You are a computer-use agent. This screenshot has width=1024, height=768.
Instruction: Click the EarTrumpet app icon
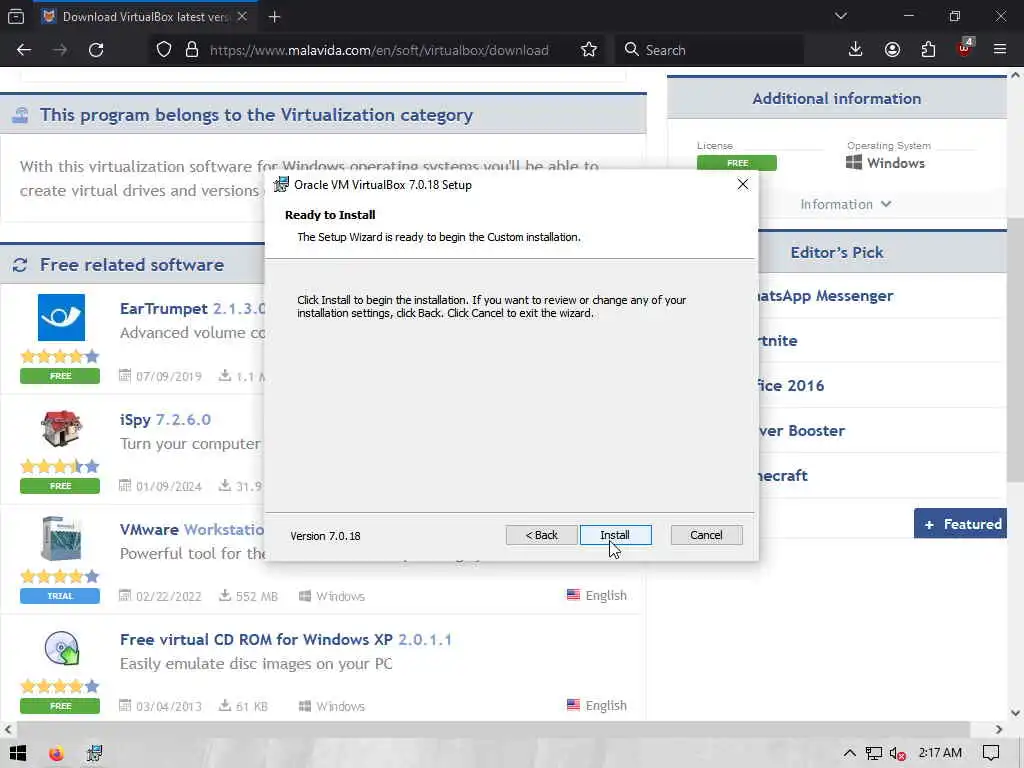[x=61, y=317]
